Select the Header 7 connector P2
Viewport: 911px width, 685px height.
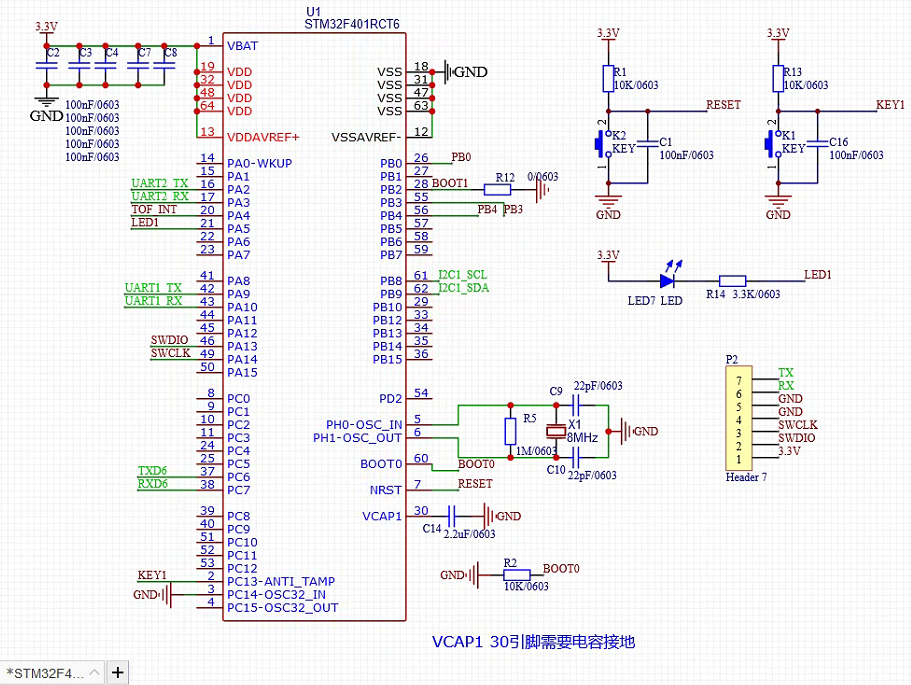(x=737, y=420)
